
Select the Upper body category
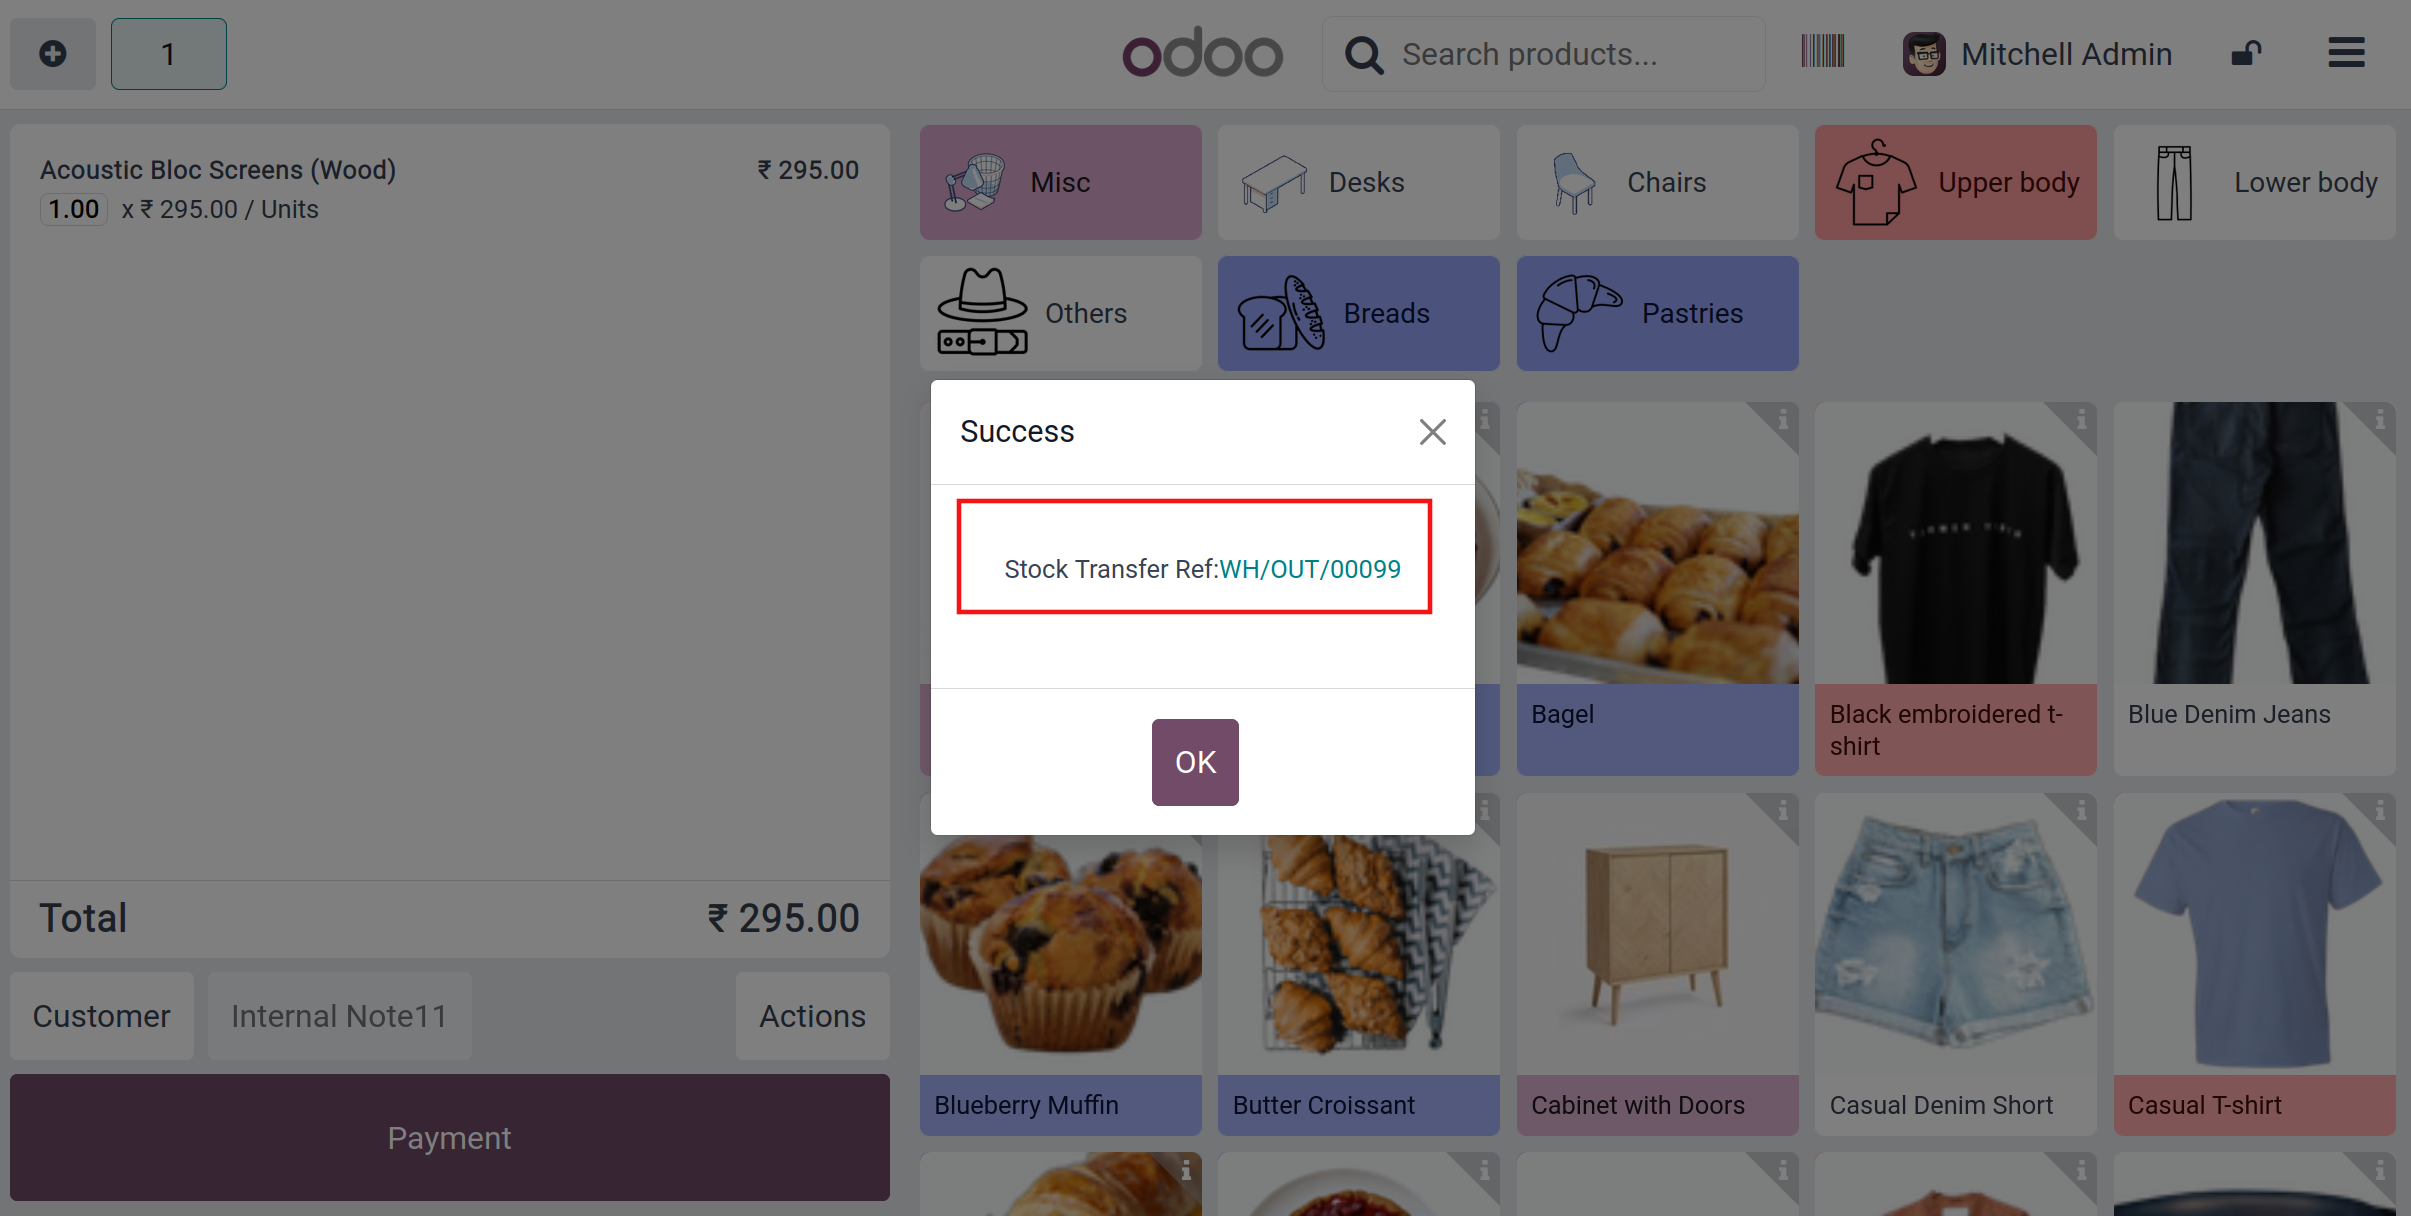(x=1955, y=182)
